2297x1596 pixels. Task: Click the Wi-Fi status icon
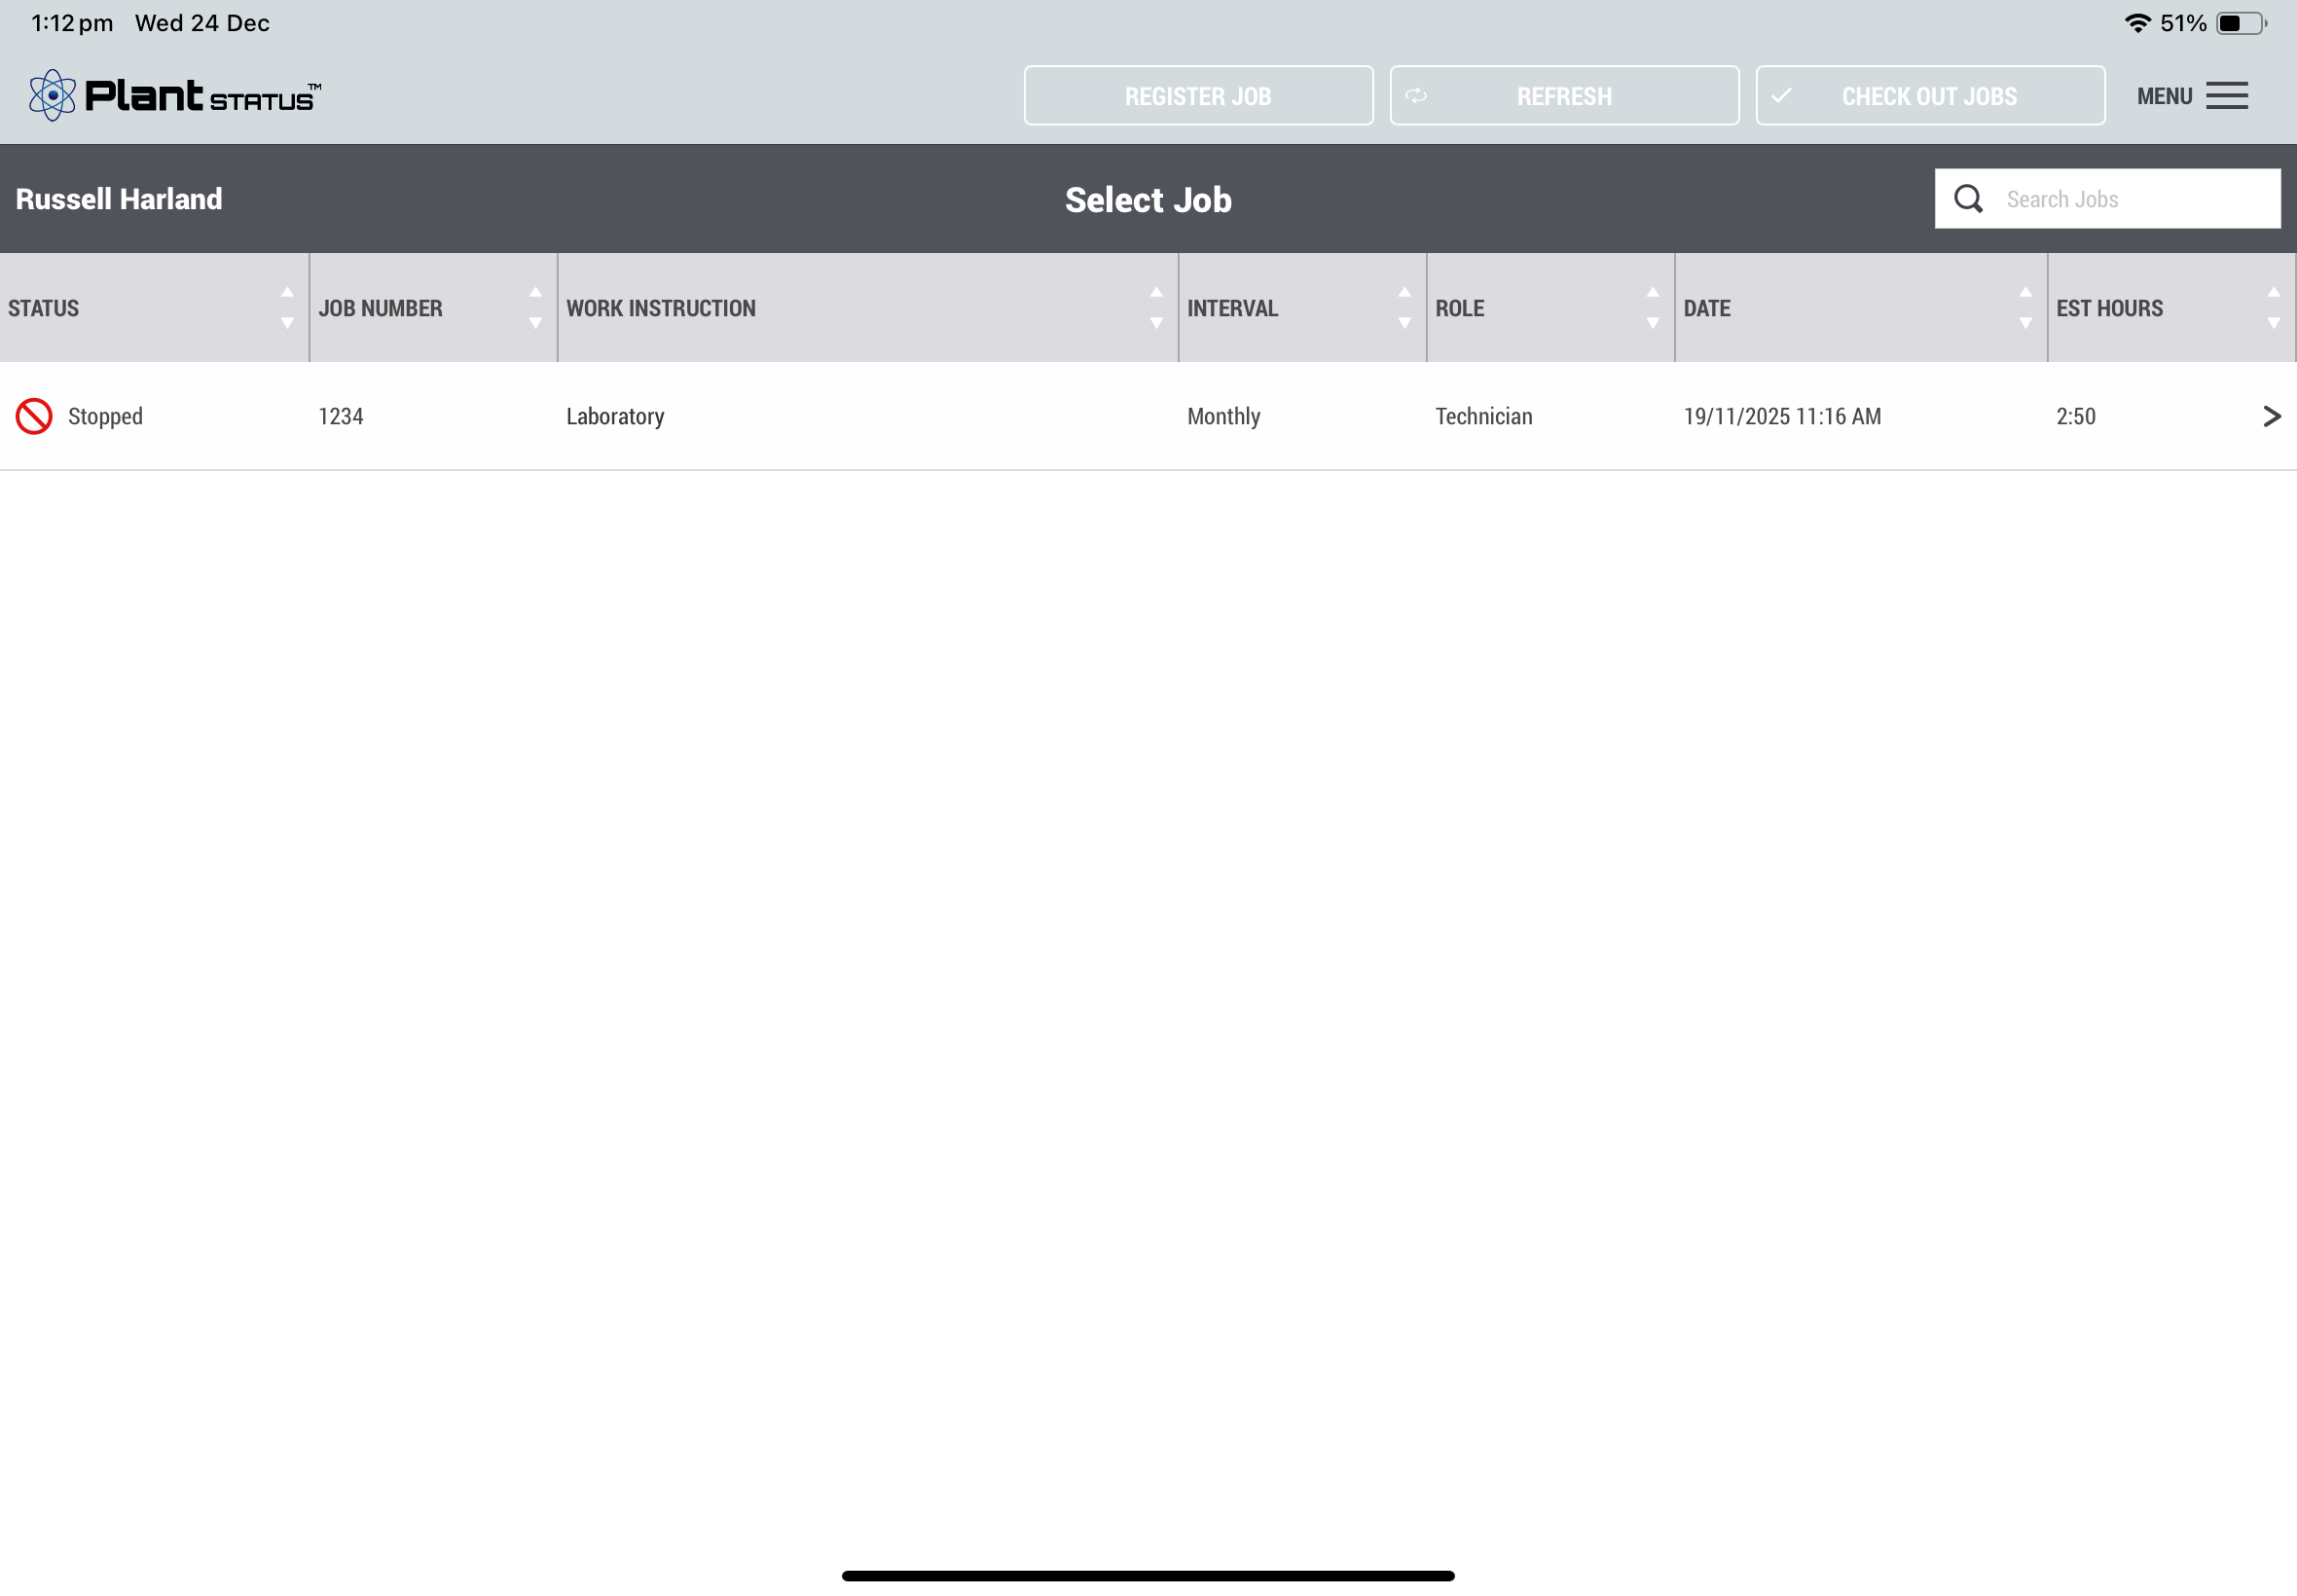pos(2136,23)
